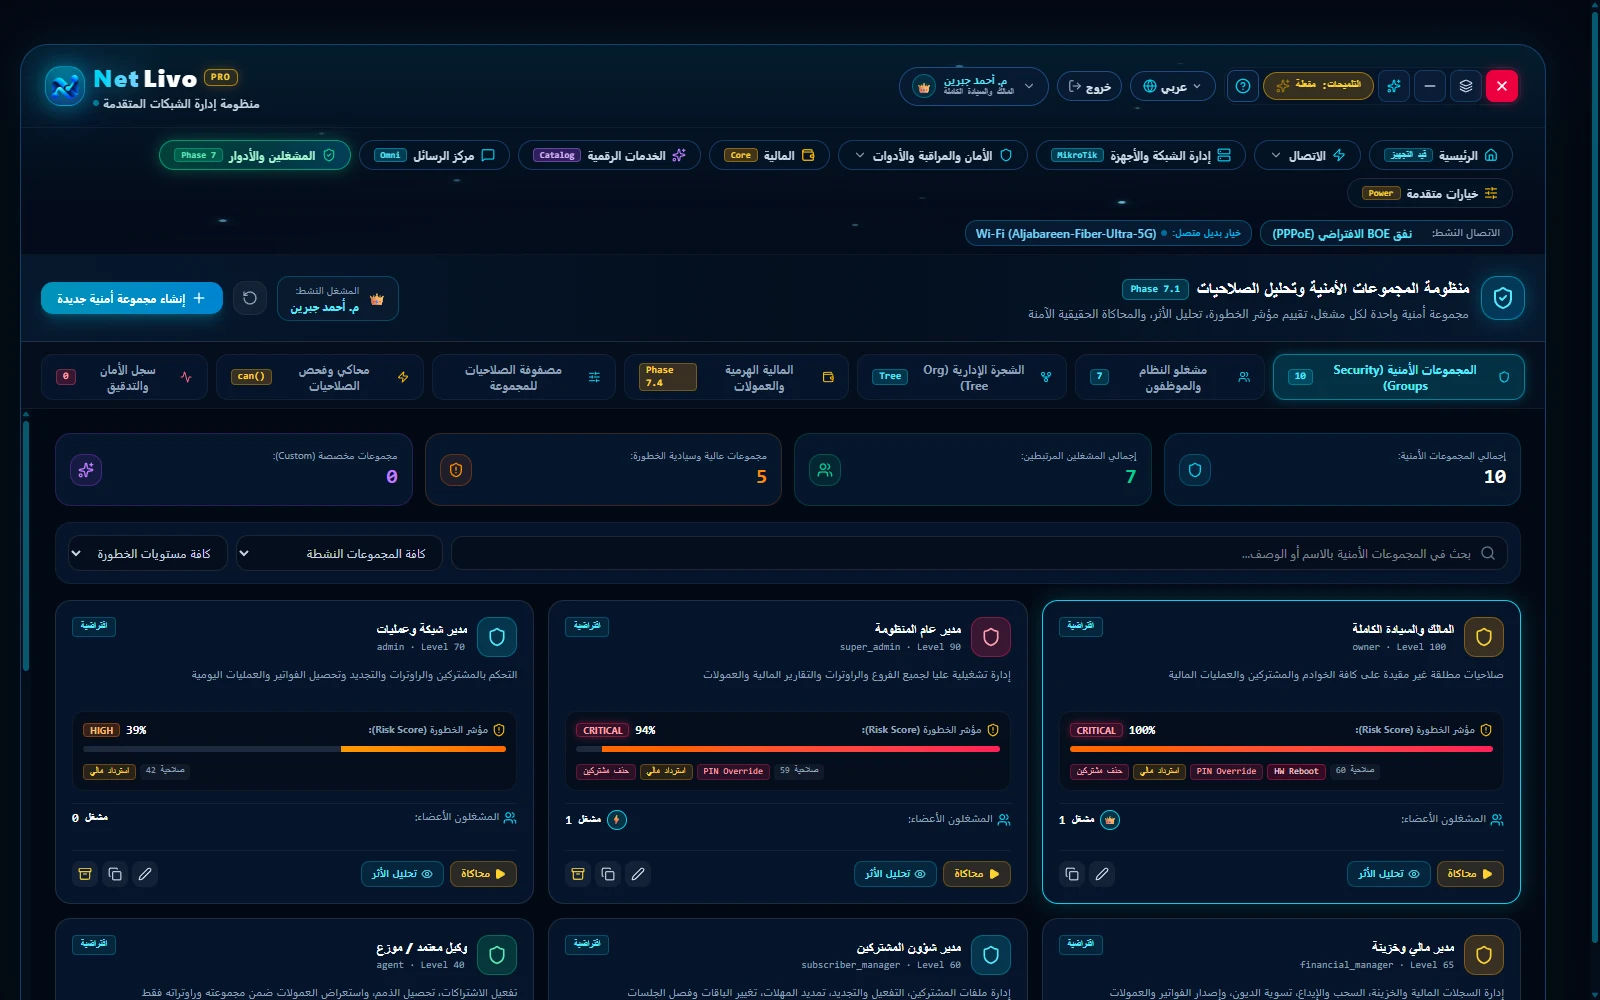Image resolution: width=1600 pixels, height=1000 pixels.
Task: Switch to Org Tree tab
Action: point(962,377)
